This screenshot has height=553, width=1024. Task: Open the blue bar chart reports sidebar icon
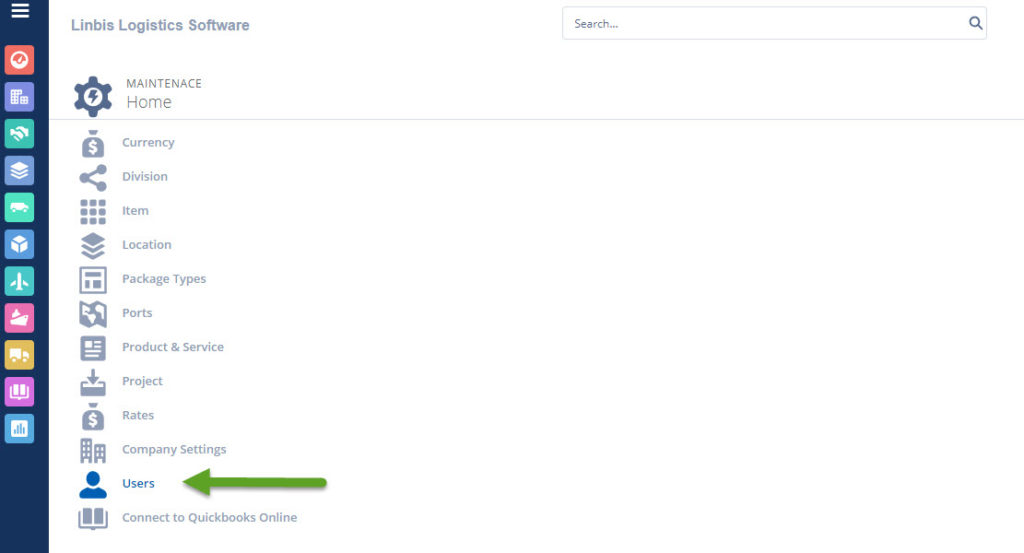click(20, 429)
